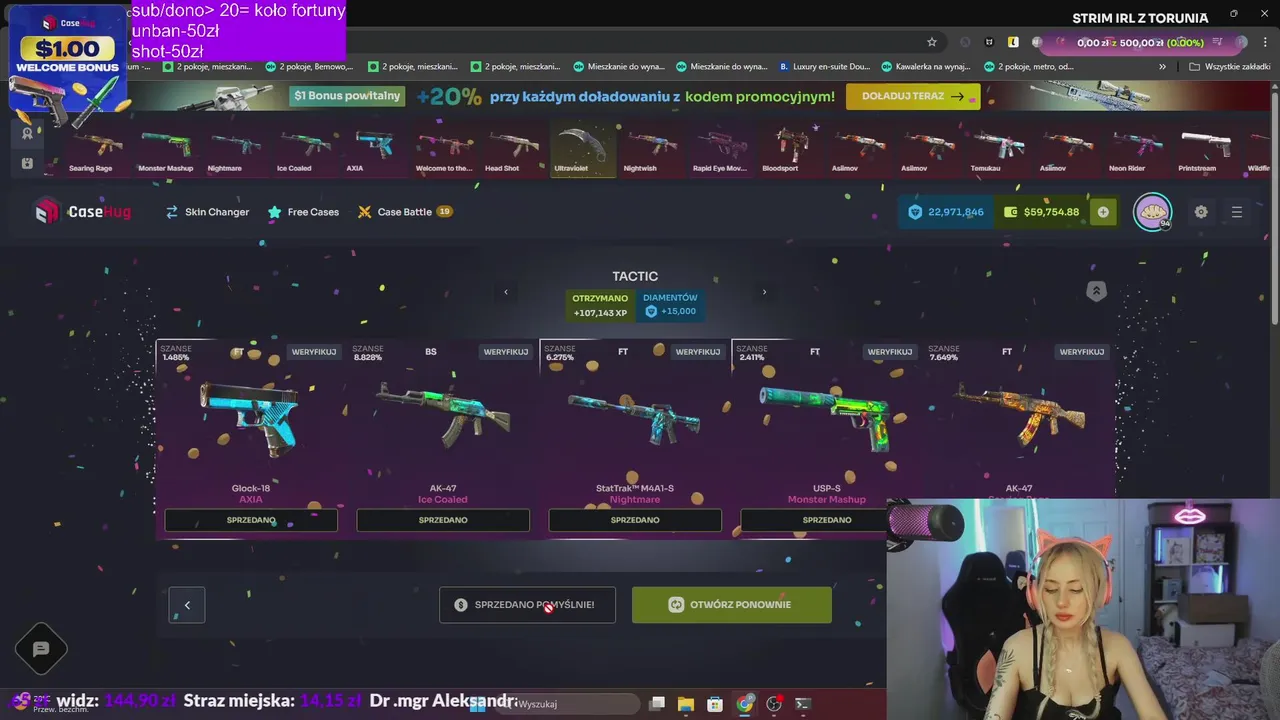This screenshot has width=1280, height=720.
Task: Select the Monster Mashup live drop
Action: (165, 150)
